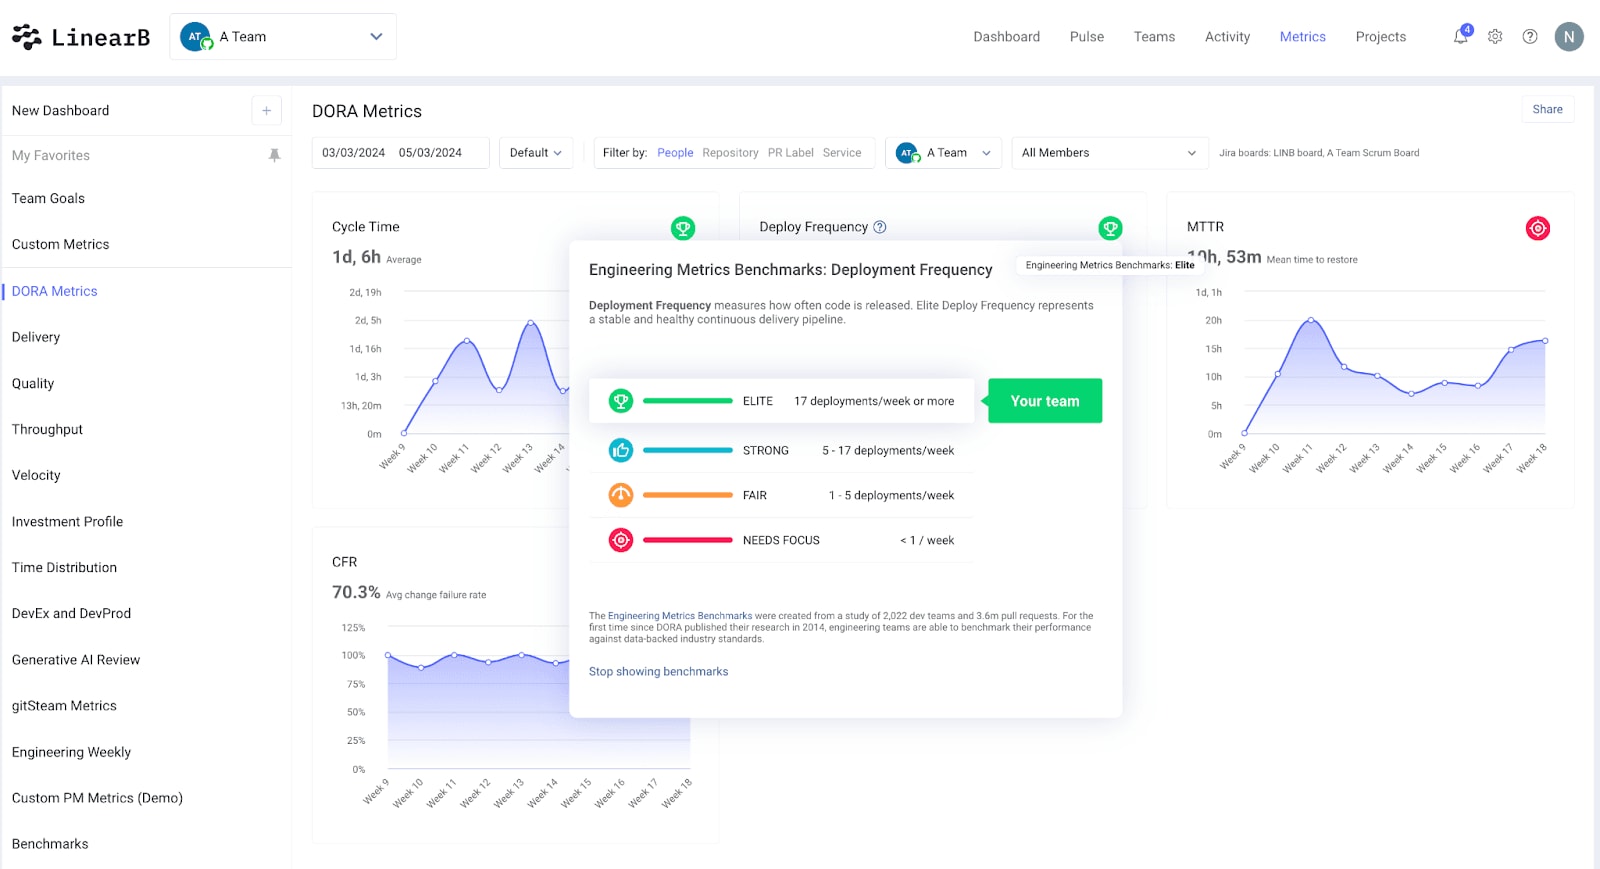The height and width of the screenshot is (869, 1600).
Task: Click the date range field 03/03/2024
Action: coord(401,153)
